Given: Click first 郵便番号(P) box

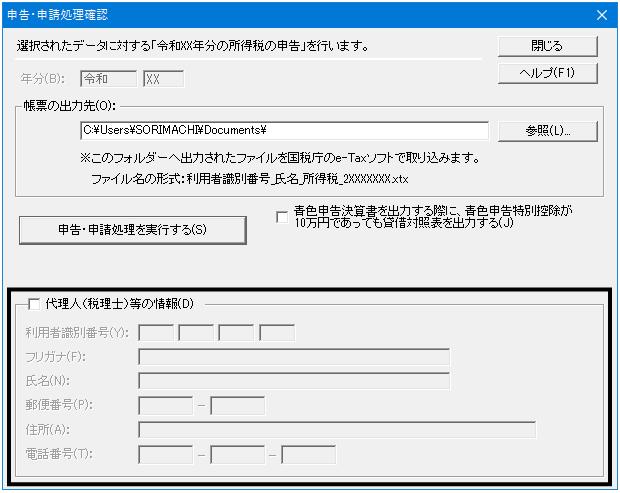Looking at the screenshot, I should pos(166,406).
